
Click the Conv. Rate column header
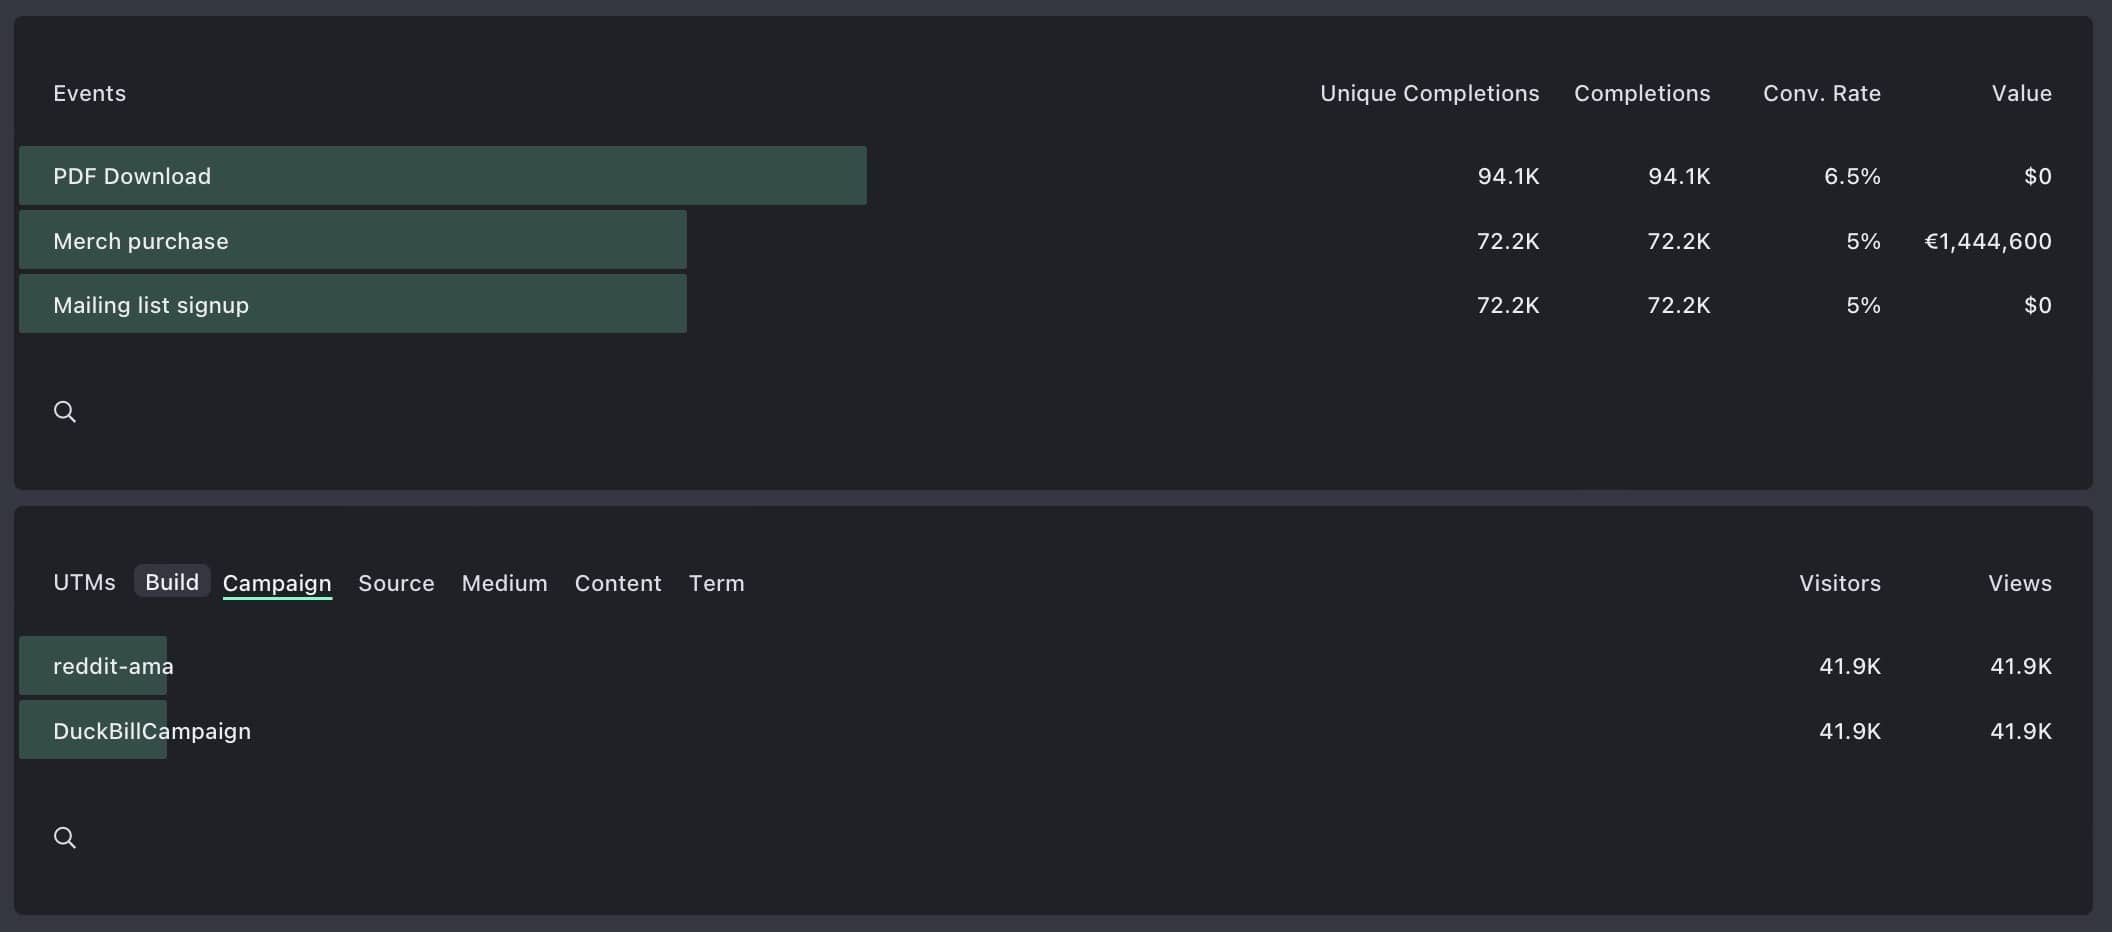pyautogui.click(x=1821, y=93)
